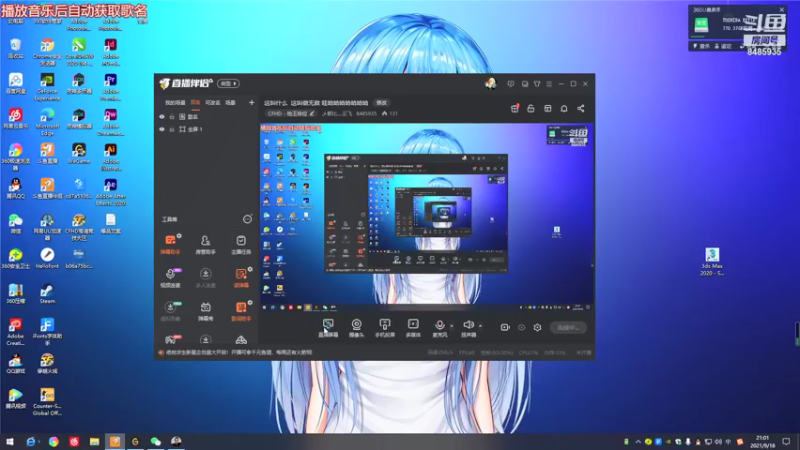Toggle lock on 全屏 1 source
This screenshot has height=450, width=800.
(172, 130)
